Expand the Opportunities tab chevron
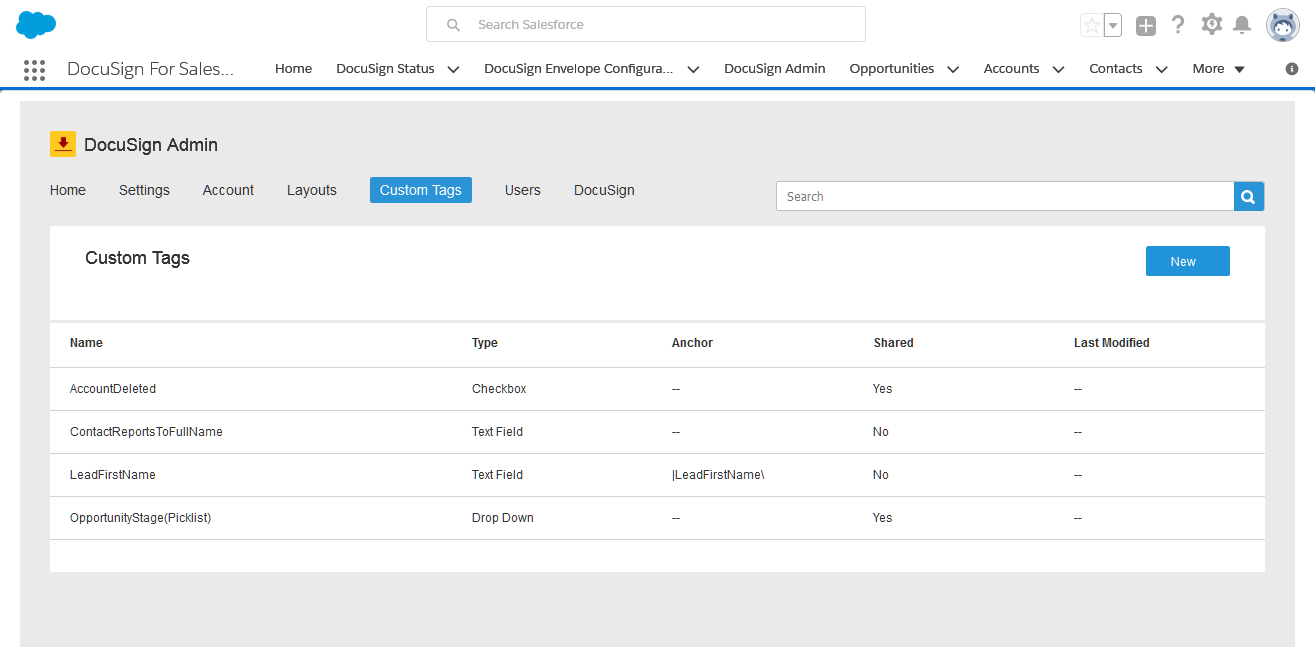1315x663 pixels. coord(953,69)
